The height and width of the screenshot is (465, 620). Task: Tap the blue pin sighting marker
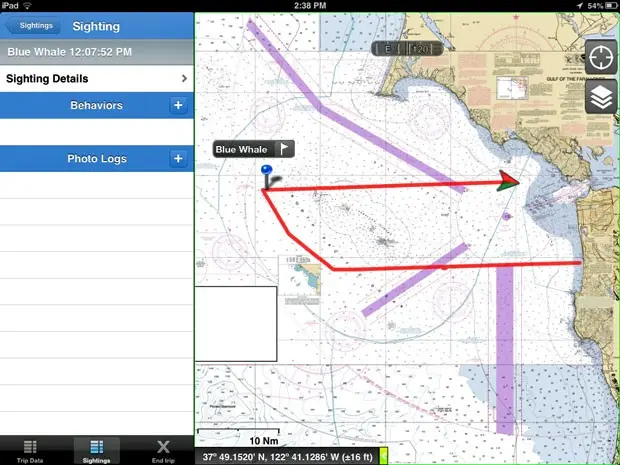(x=267, y=176)
